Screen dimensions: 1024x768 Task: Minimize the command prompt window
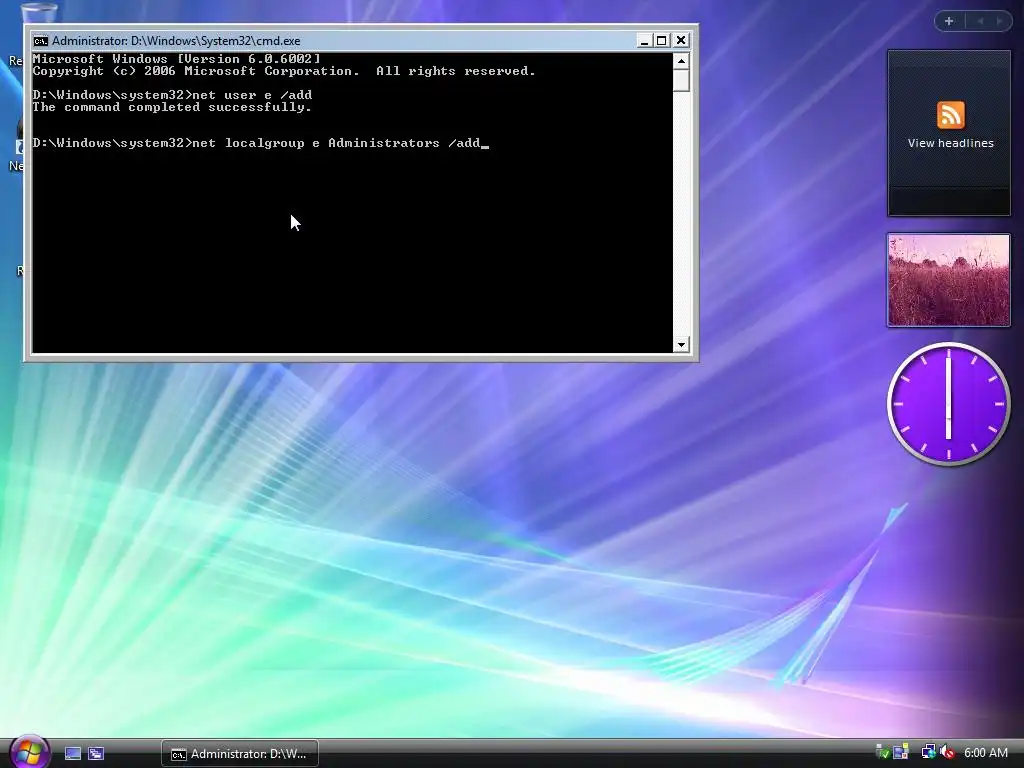click(x=644, y=40)
